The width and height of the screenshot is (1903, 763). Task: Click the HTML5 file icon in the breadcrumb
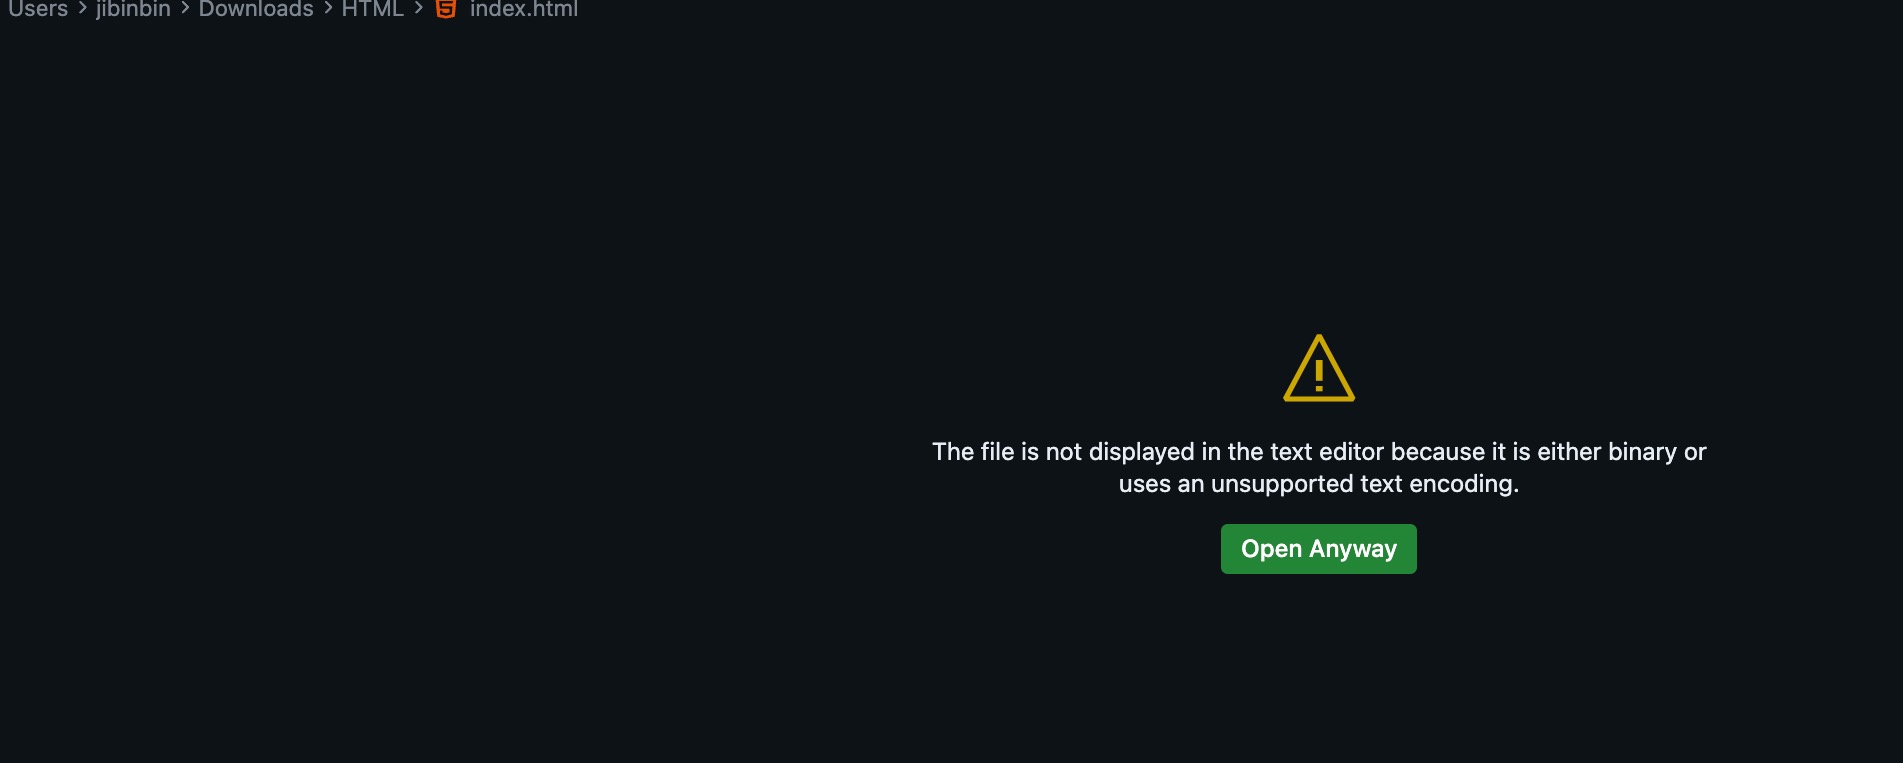(x=446, y=9)
